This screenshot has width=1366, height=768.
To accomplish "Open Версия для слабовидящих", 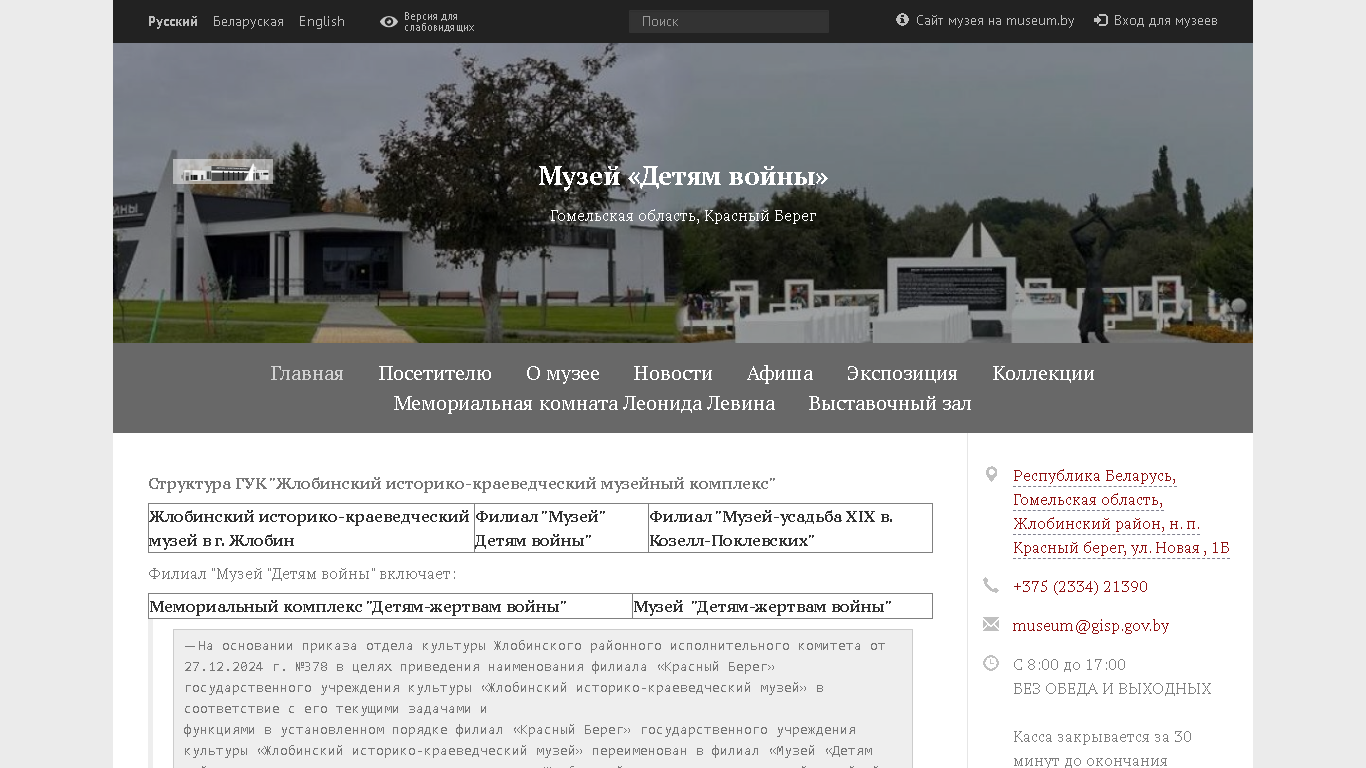I will tap(439, 22).
